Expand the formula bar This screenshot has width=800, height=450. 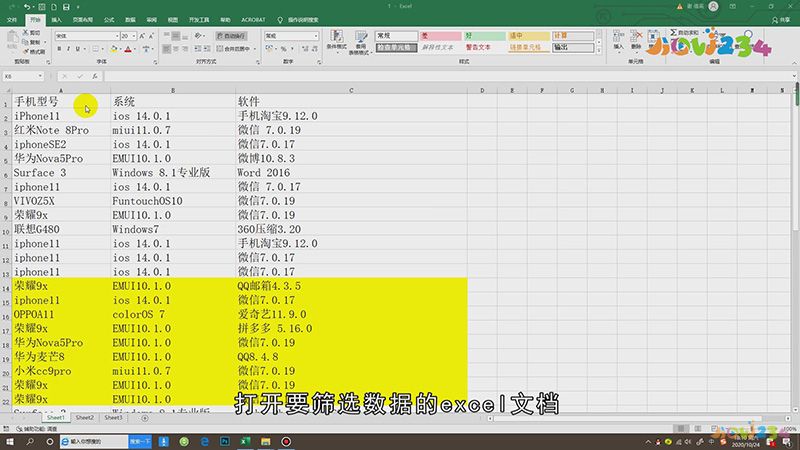[794, 76]
